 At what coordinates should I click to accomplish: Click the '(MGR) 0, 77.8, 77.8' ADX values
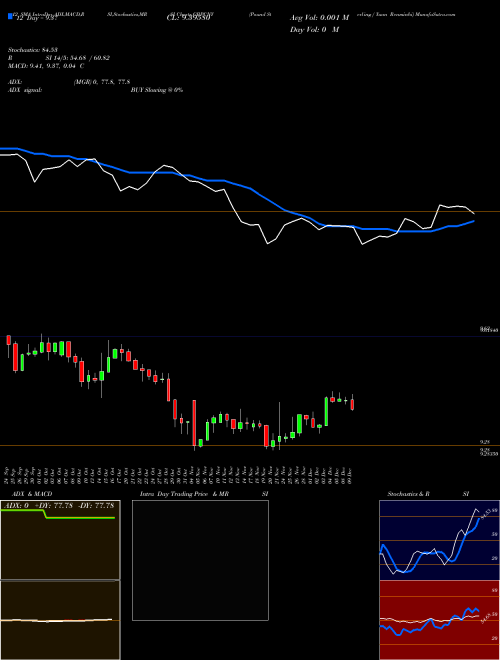[x=102, y=82]
